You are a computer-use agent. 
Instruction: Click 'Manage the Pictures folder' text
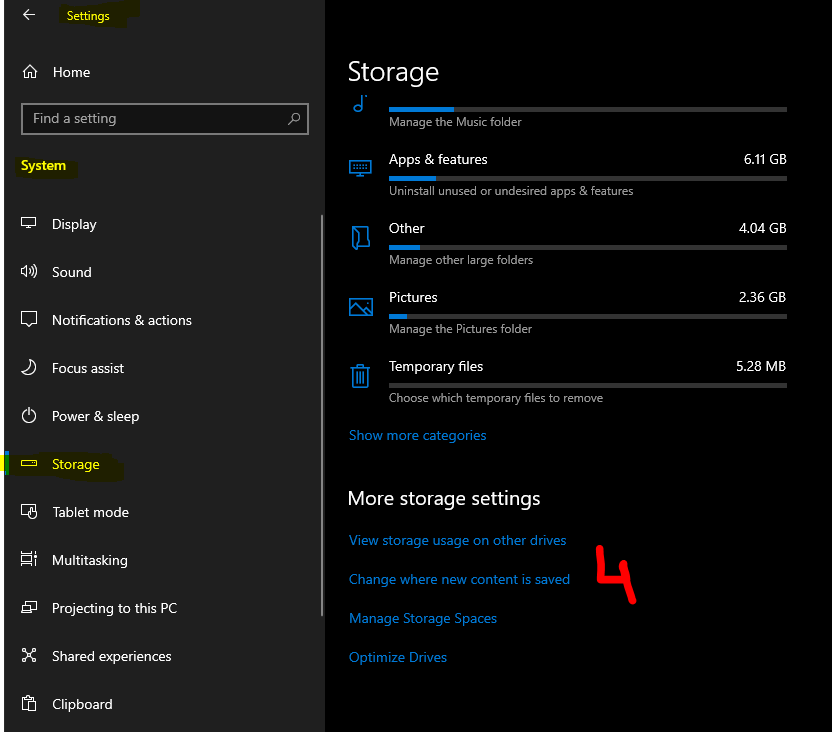click(460, 329)
